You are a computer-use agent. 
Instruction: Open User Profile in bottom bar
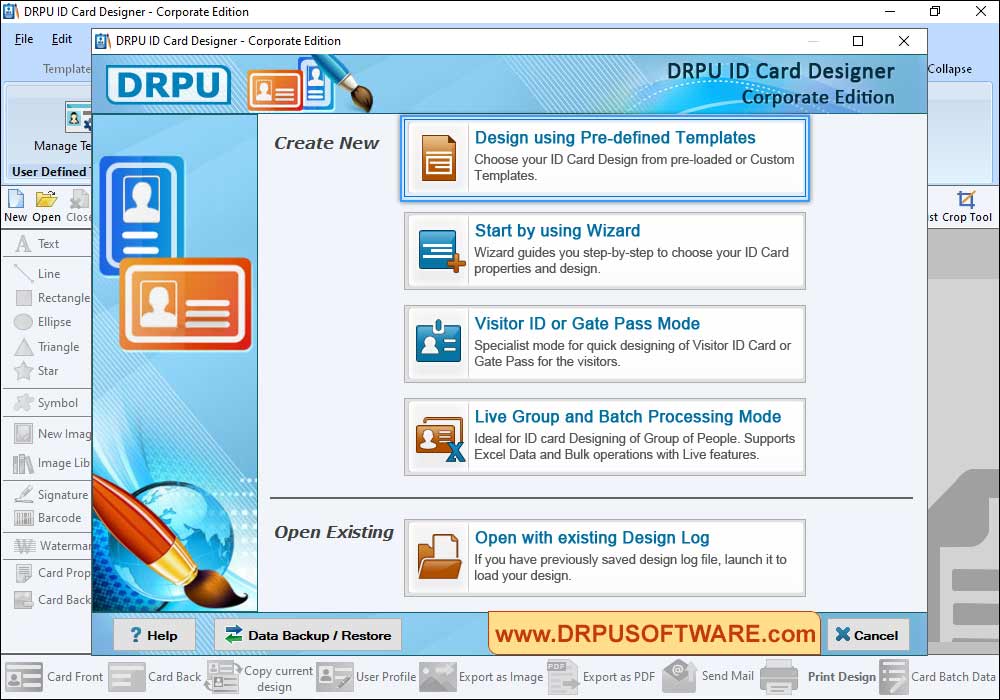pos(366,677)
